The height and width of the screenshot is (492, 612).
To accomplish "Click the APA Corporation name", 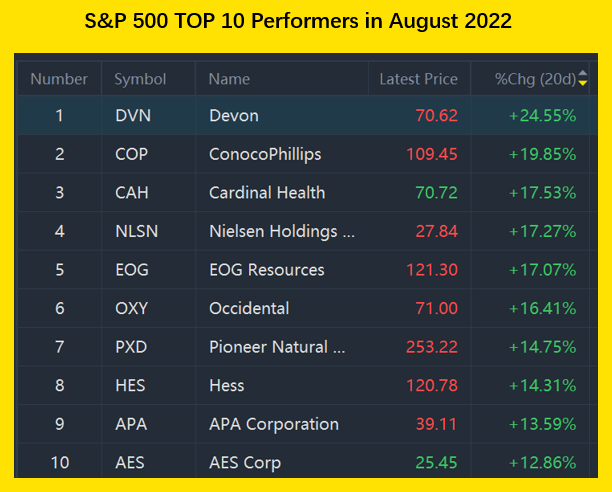I will tap(273, 424).
